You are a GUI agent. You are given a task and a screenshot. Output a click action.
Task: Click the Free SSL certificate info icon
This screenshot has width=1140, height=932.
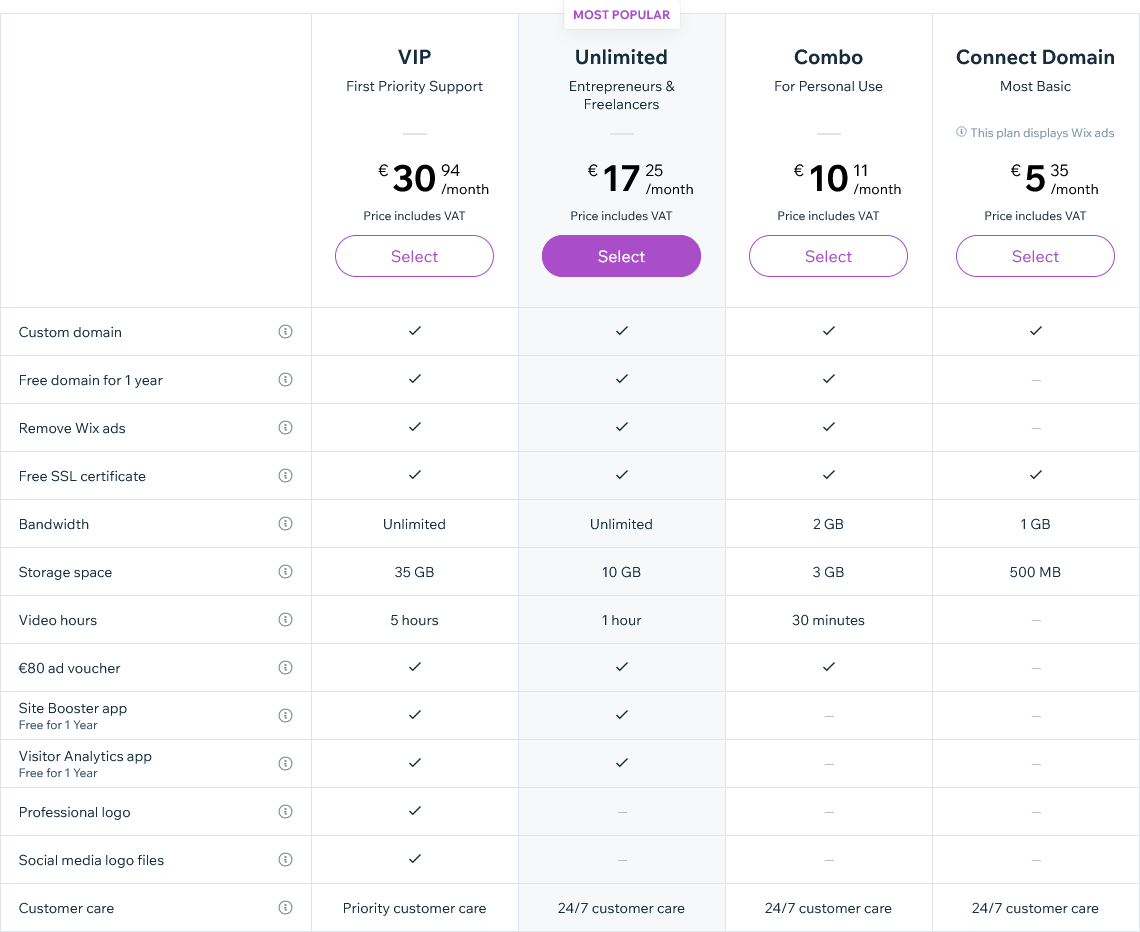285,475
